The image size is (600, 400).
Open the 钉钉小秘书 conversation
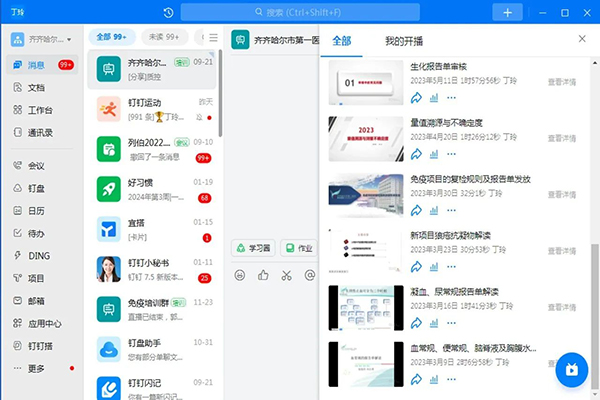click(152, 270)
